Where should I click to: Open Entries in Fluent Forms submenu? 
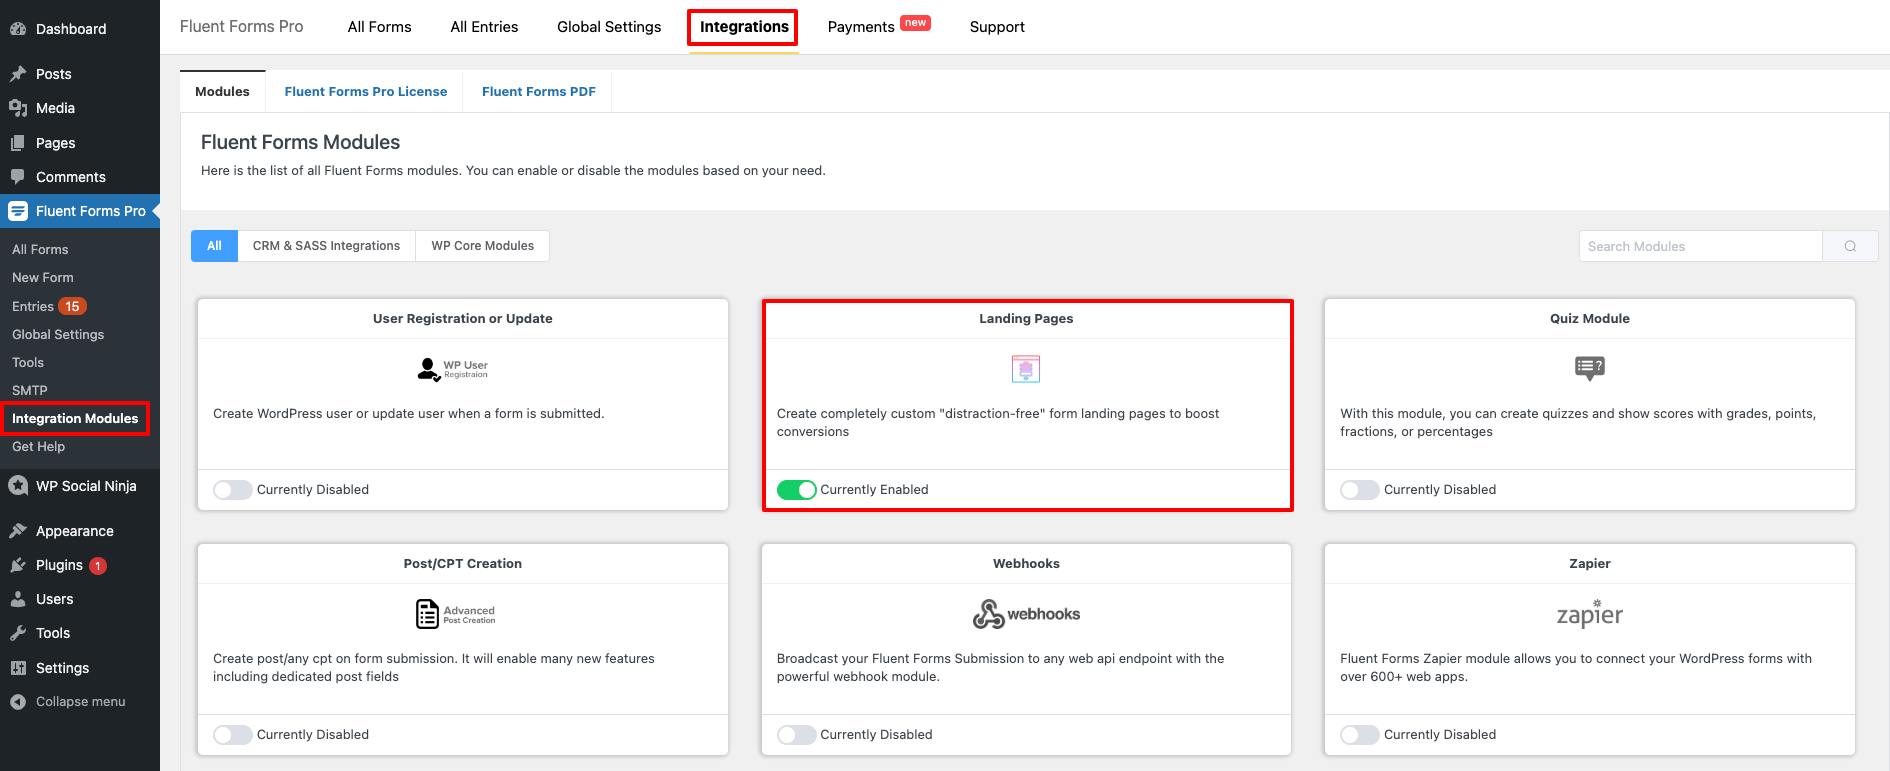[x=33, y=306]
